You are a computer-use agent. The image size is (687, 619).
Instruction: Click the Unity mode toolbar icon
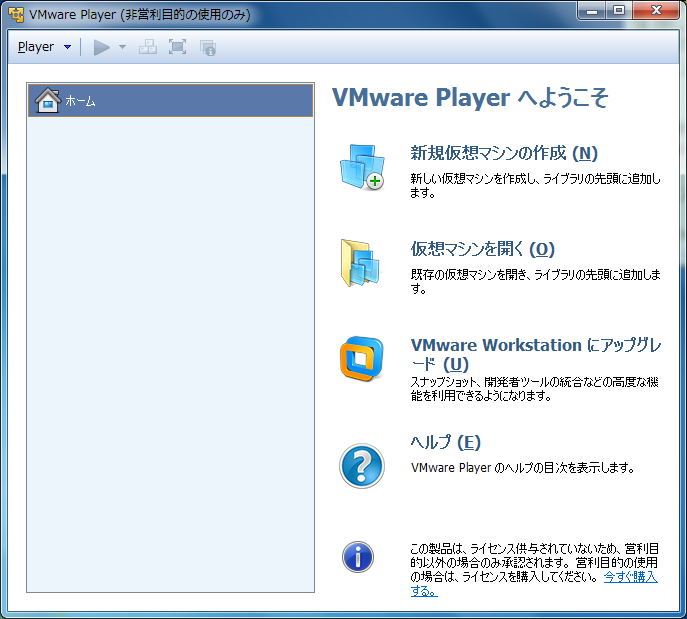pyautogui.click(x=208, y=47)
